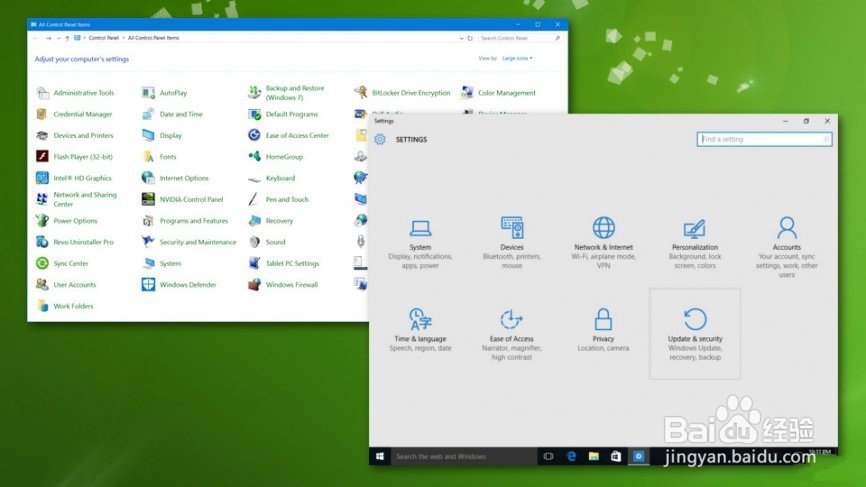Open Ease of Access settings category
Screen dimensions: 866x487
click(x=512, y=334)
